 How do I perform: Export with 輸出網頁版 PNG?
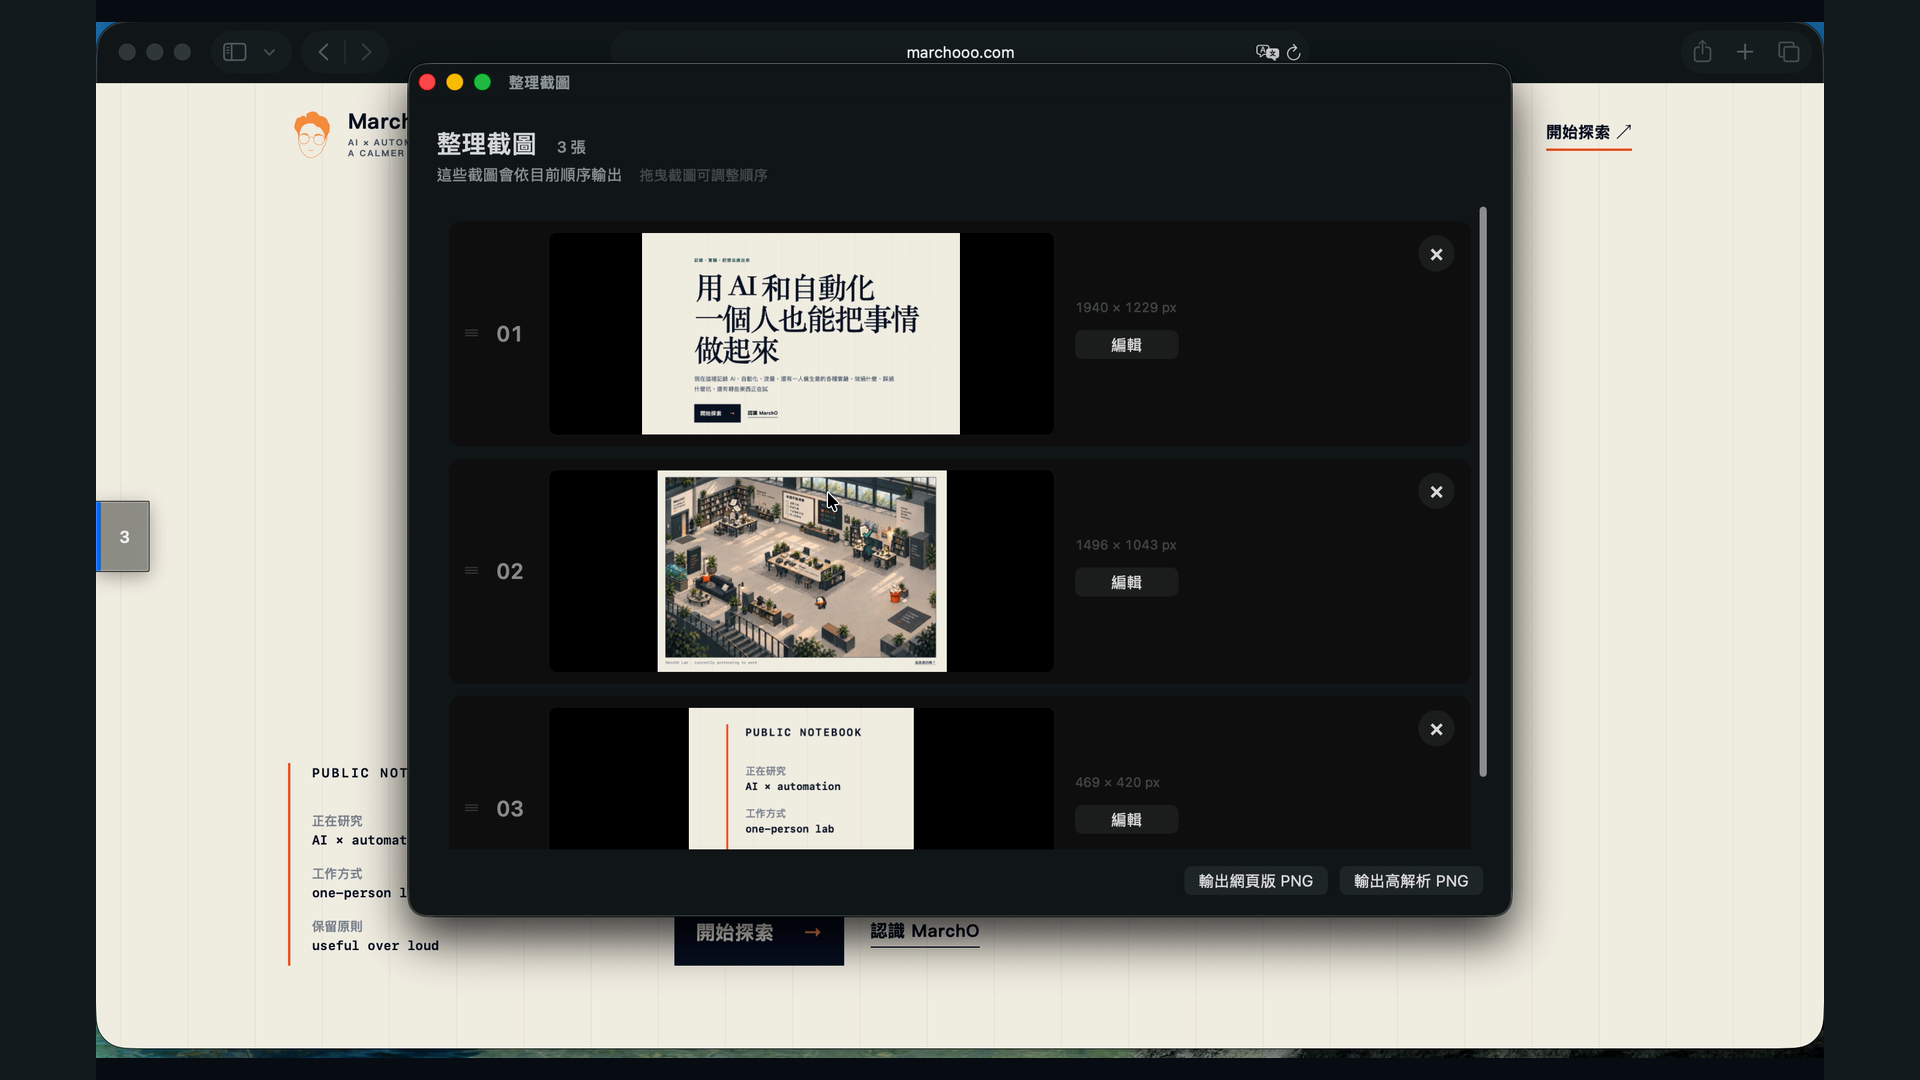[1255, 881]
